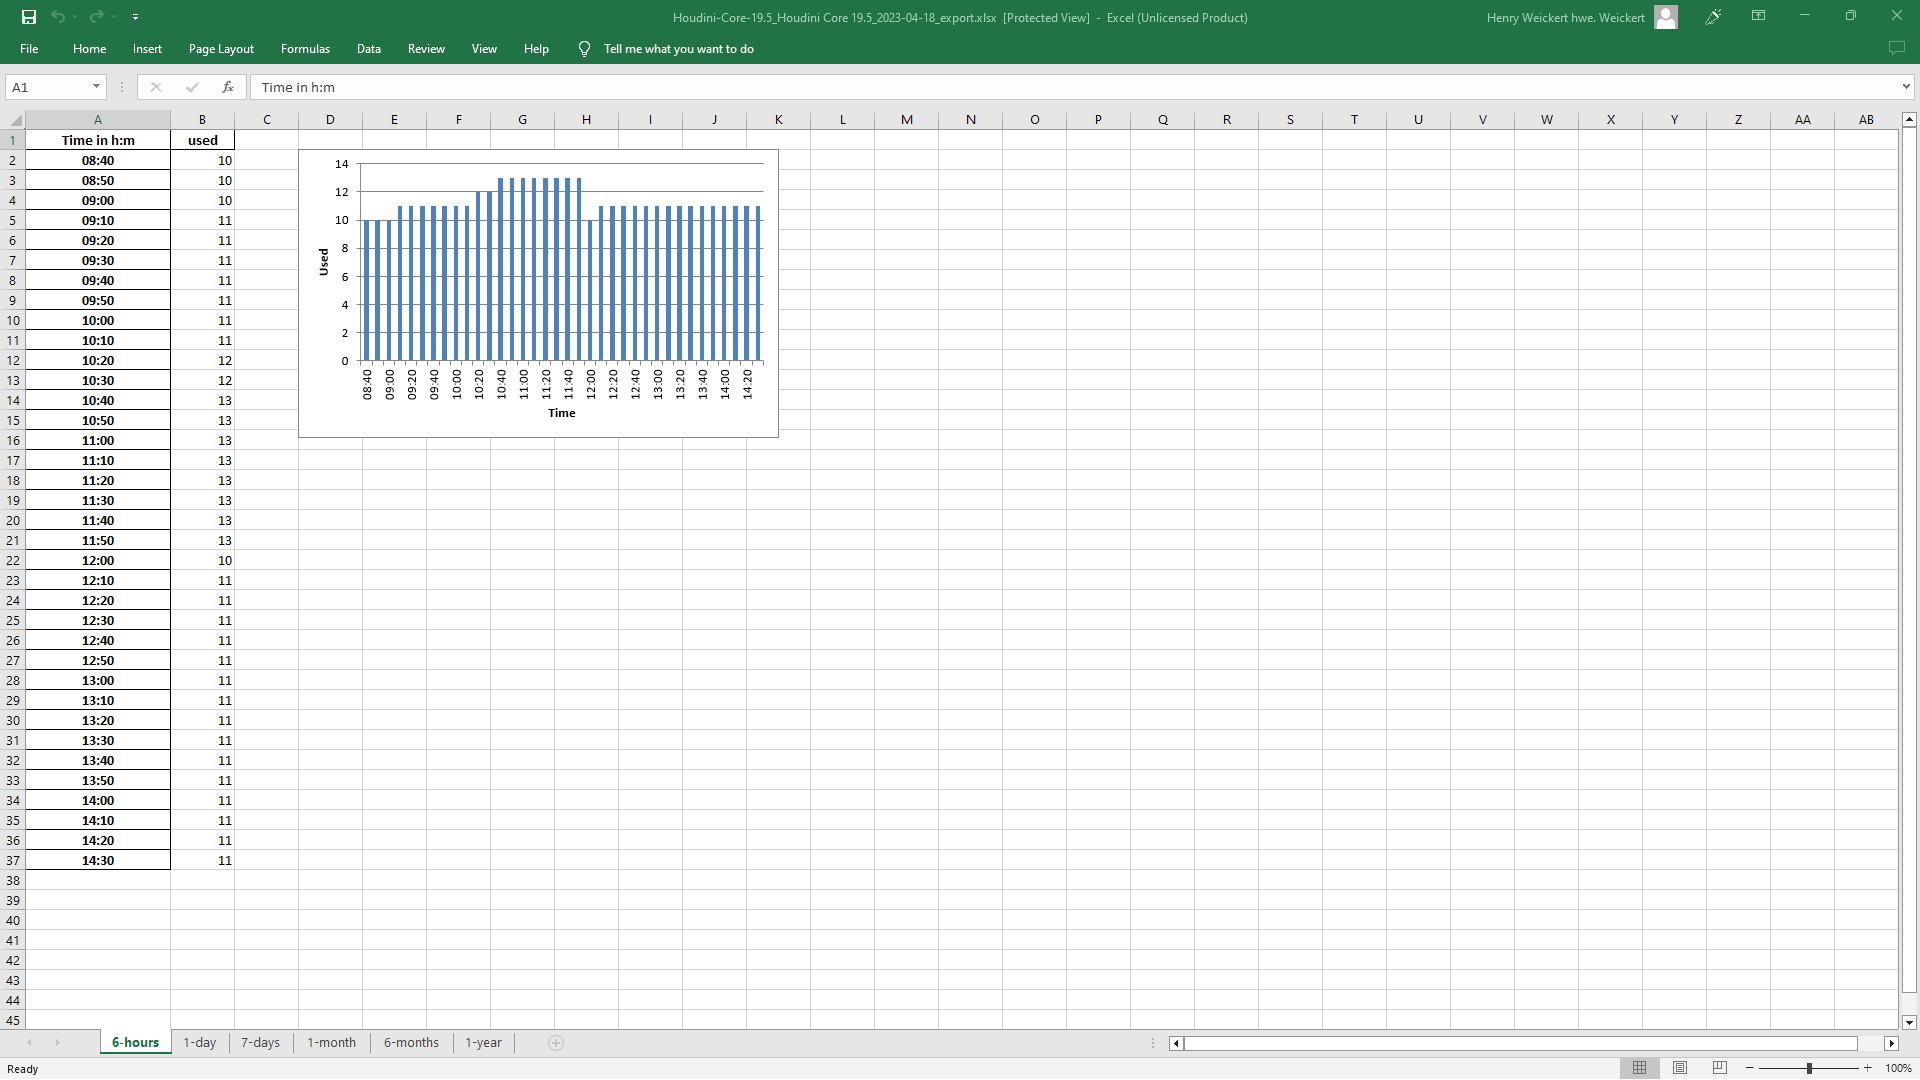
Task: Open the Customize Quick Access Toolbar dropdown
Action: click(135, 17)
